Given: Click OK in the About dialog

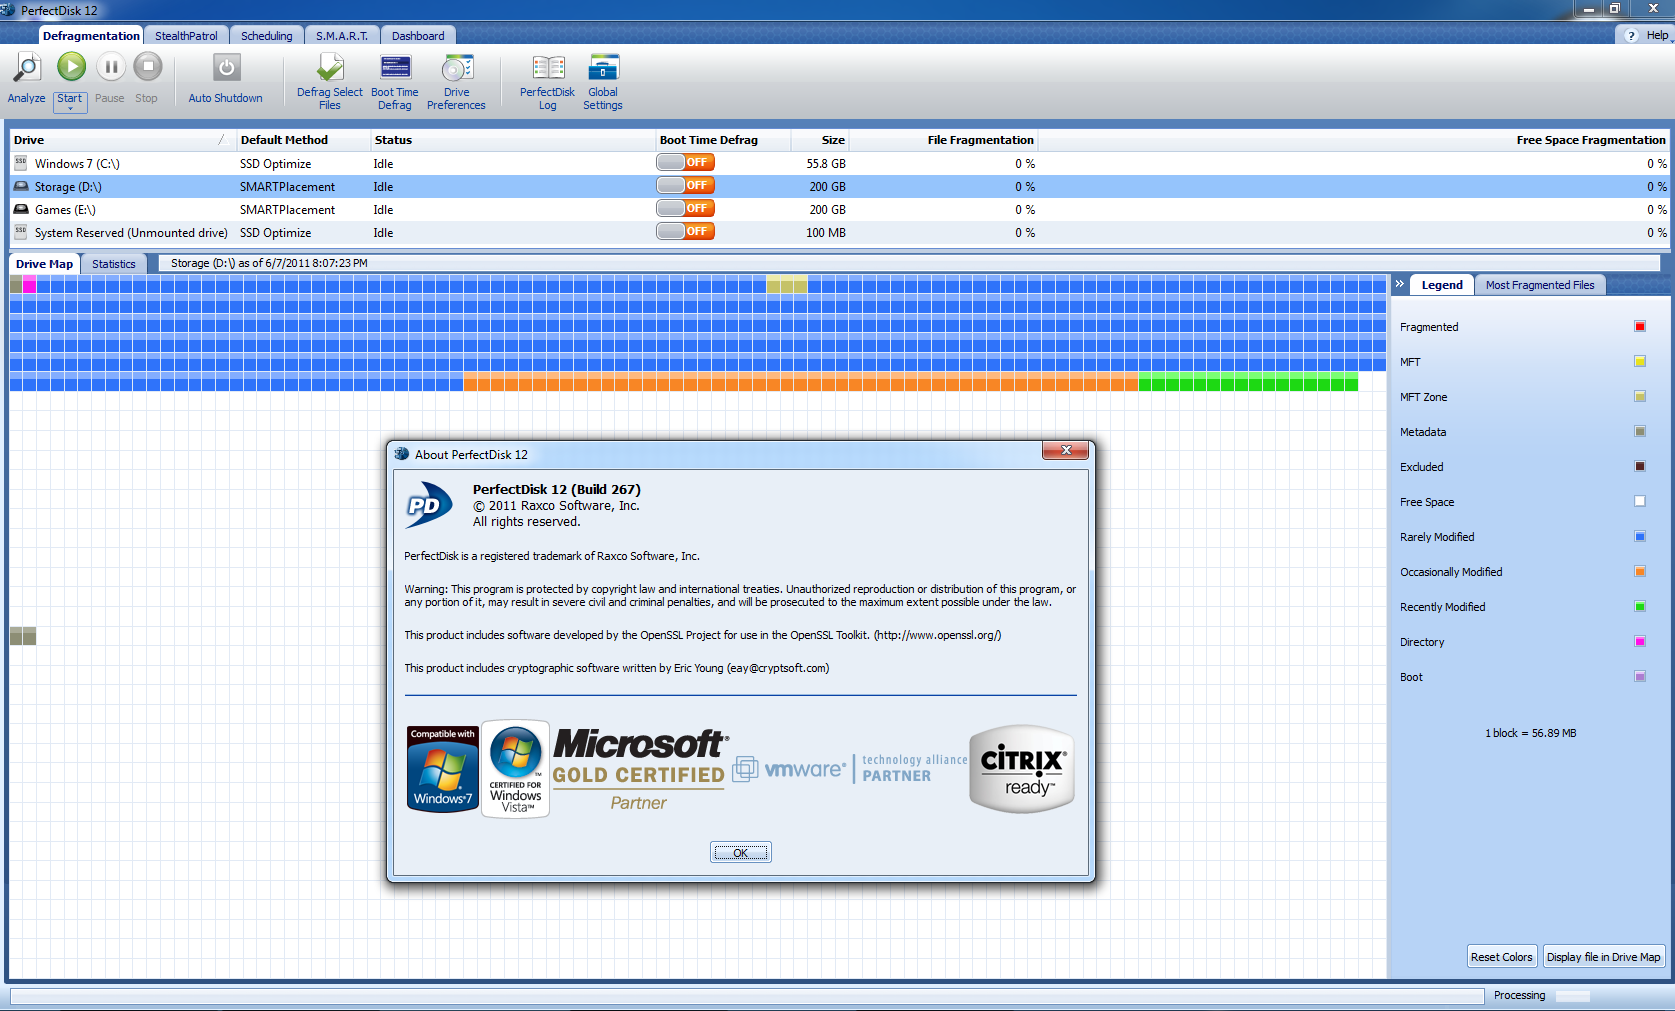Looking at the screenshot, I should pos(740,853).
